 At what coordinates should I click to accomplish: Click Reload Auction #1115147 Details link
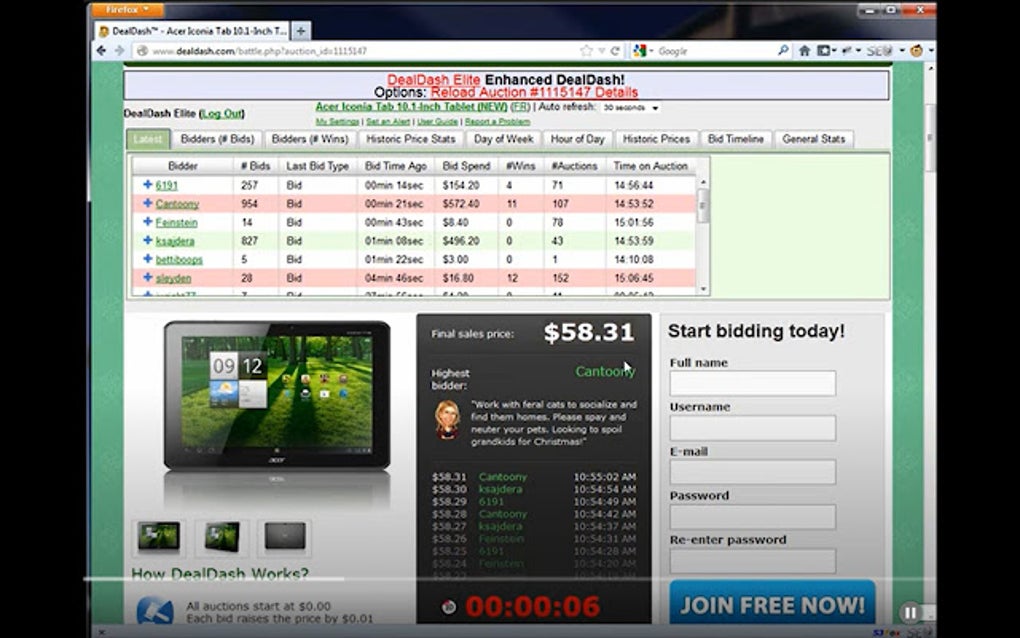pos(534,92)
